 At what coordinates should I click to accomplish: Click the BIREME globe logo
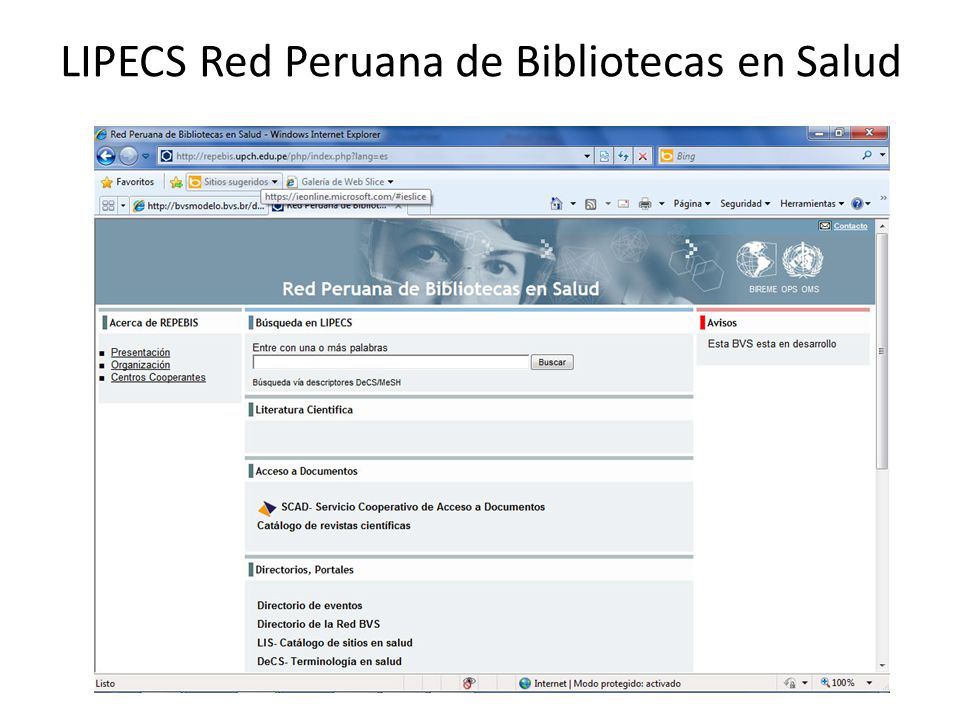(x=756, y=259)
